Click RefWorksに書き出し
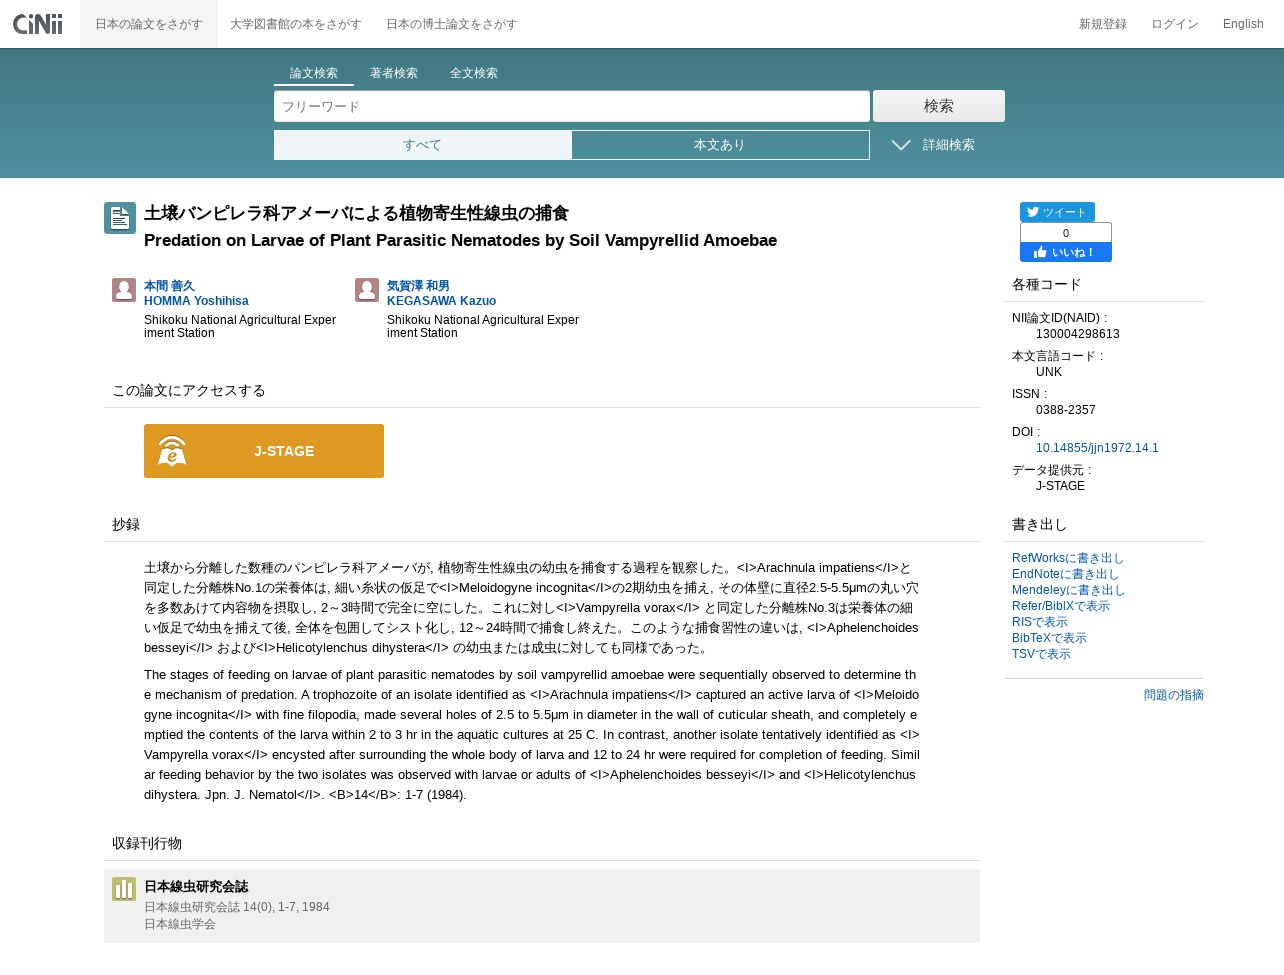Image resolution: width=1284 pixels, height=975 pixels. click(1068, 558)
